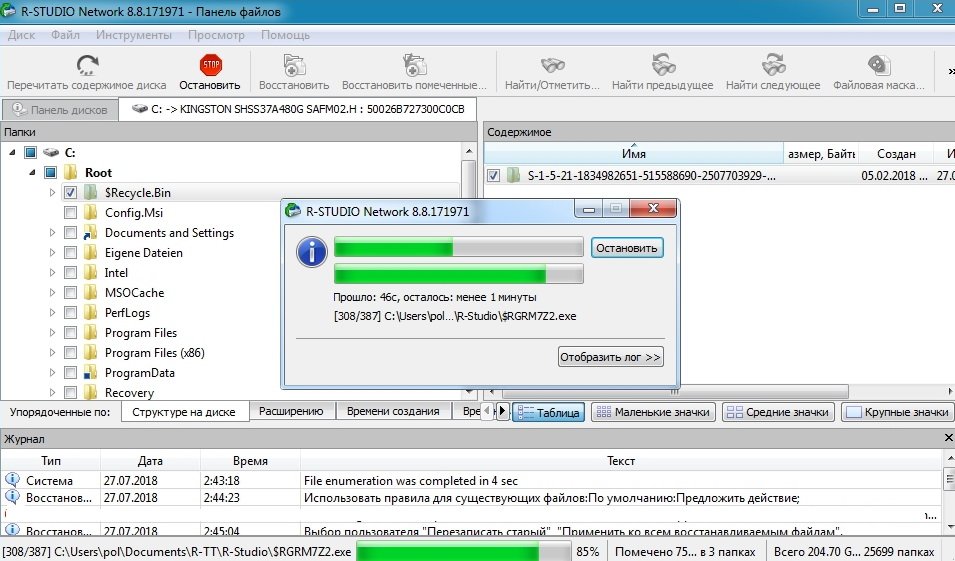Close the Журнал log panel
The image size is (955, 561).
948,438
